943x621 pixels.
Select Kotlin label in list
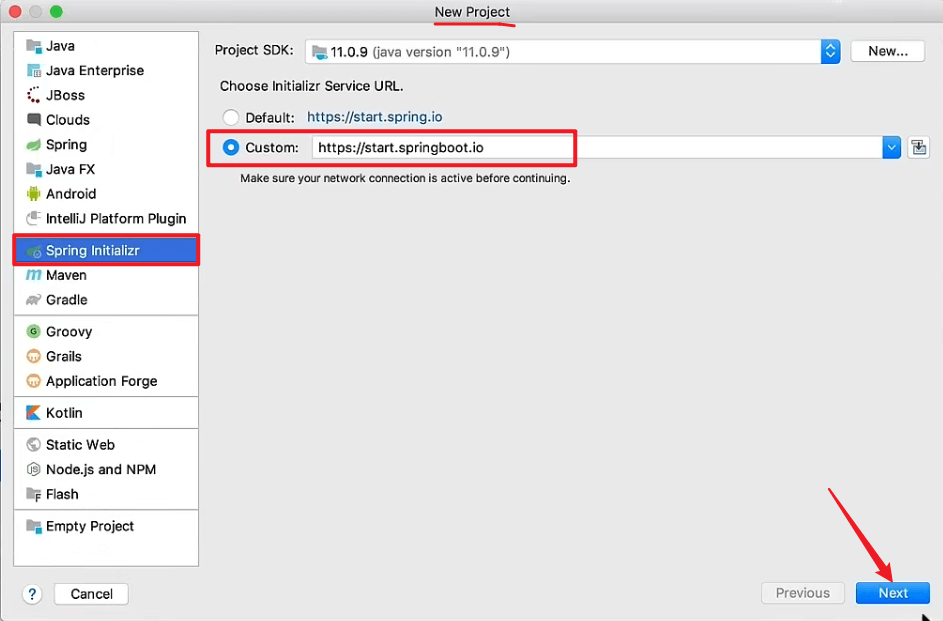pyautogui.click(x=64, y=413)
